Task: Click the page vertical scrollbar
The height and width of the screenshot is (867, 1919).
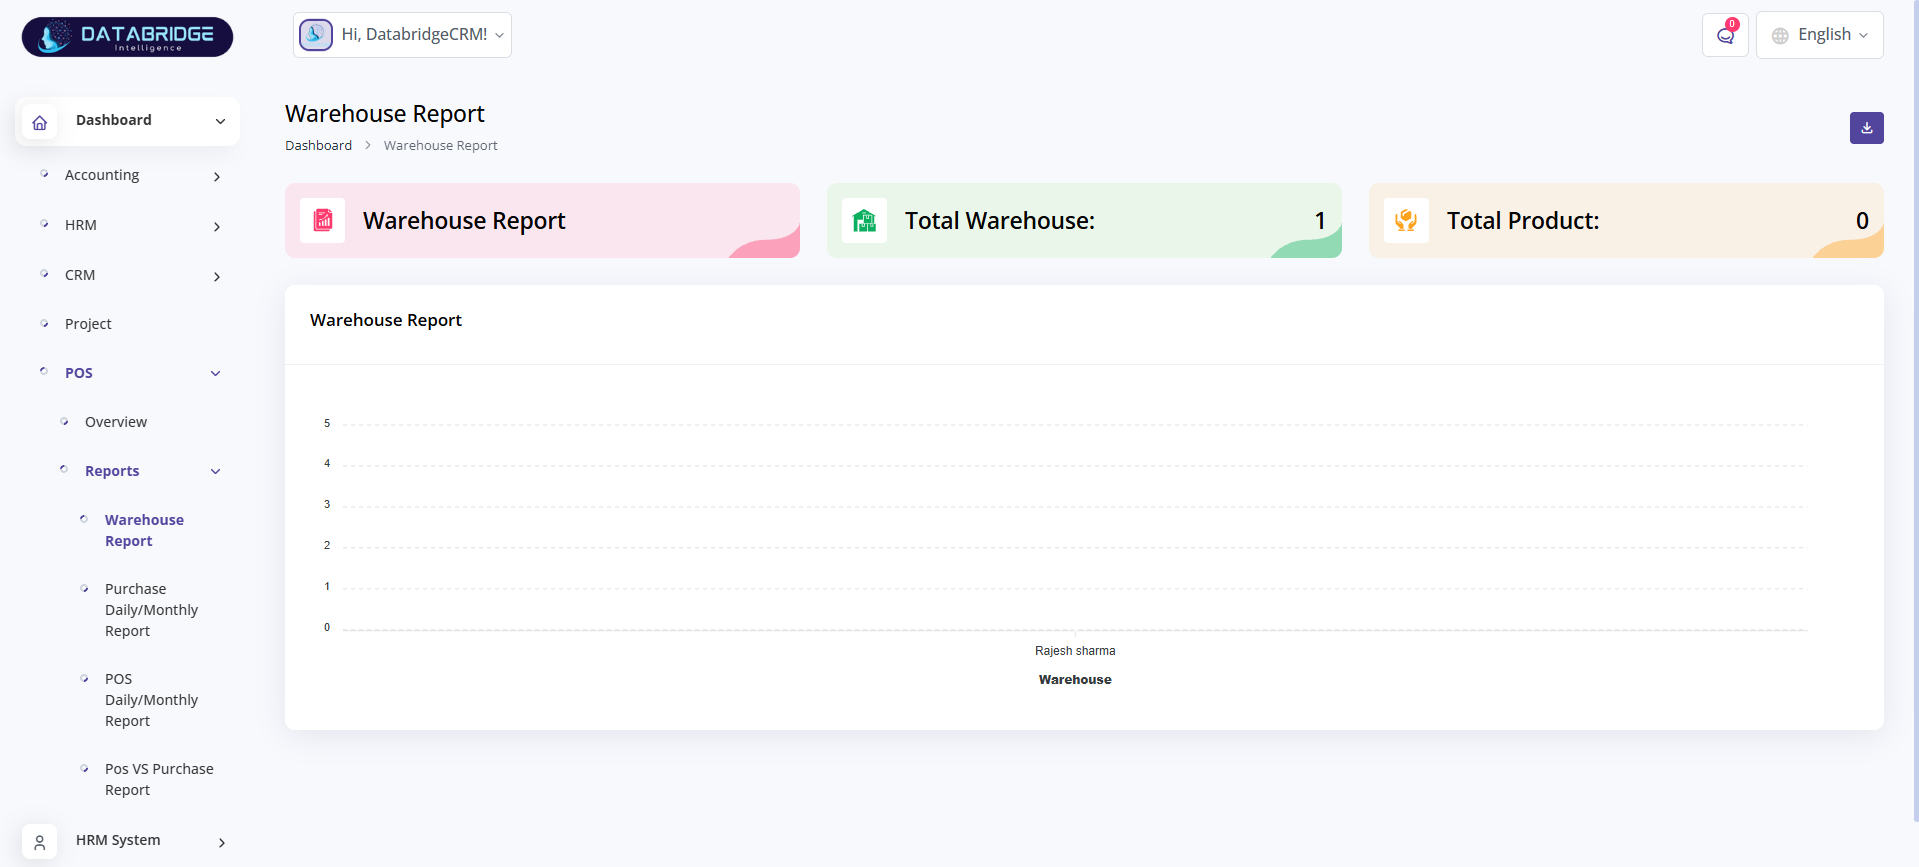Action: coord(1915,410)
